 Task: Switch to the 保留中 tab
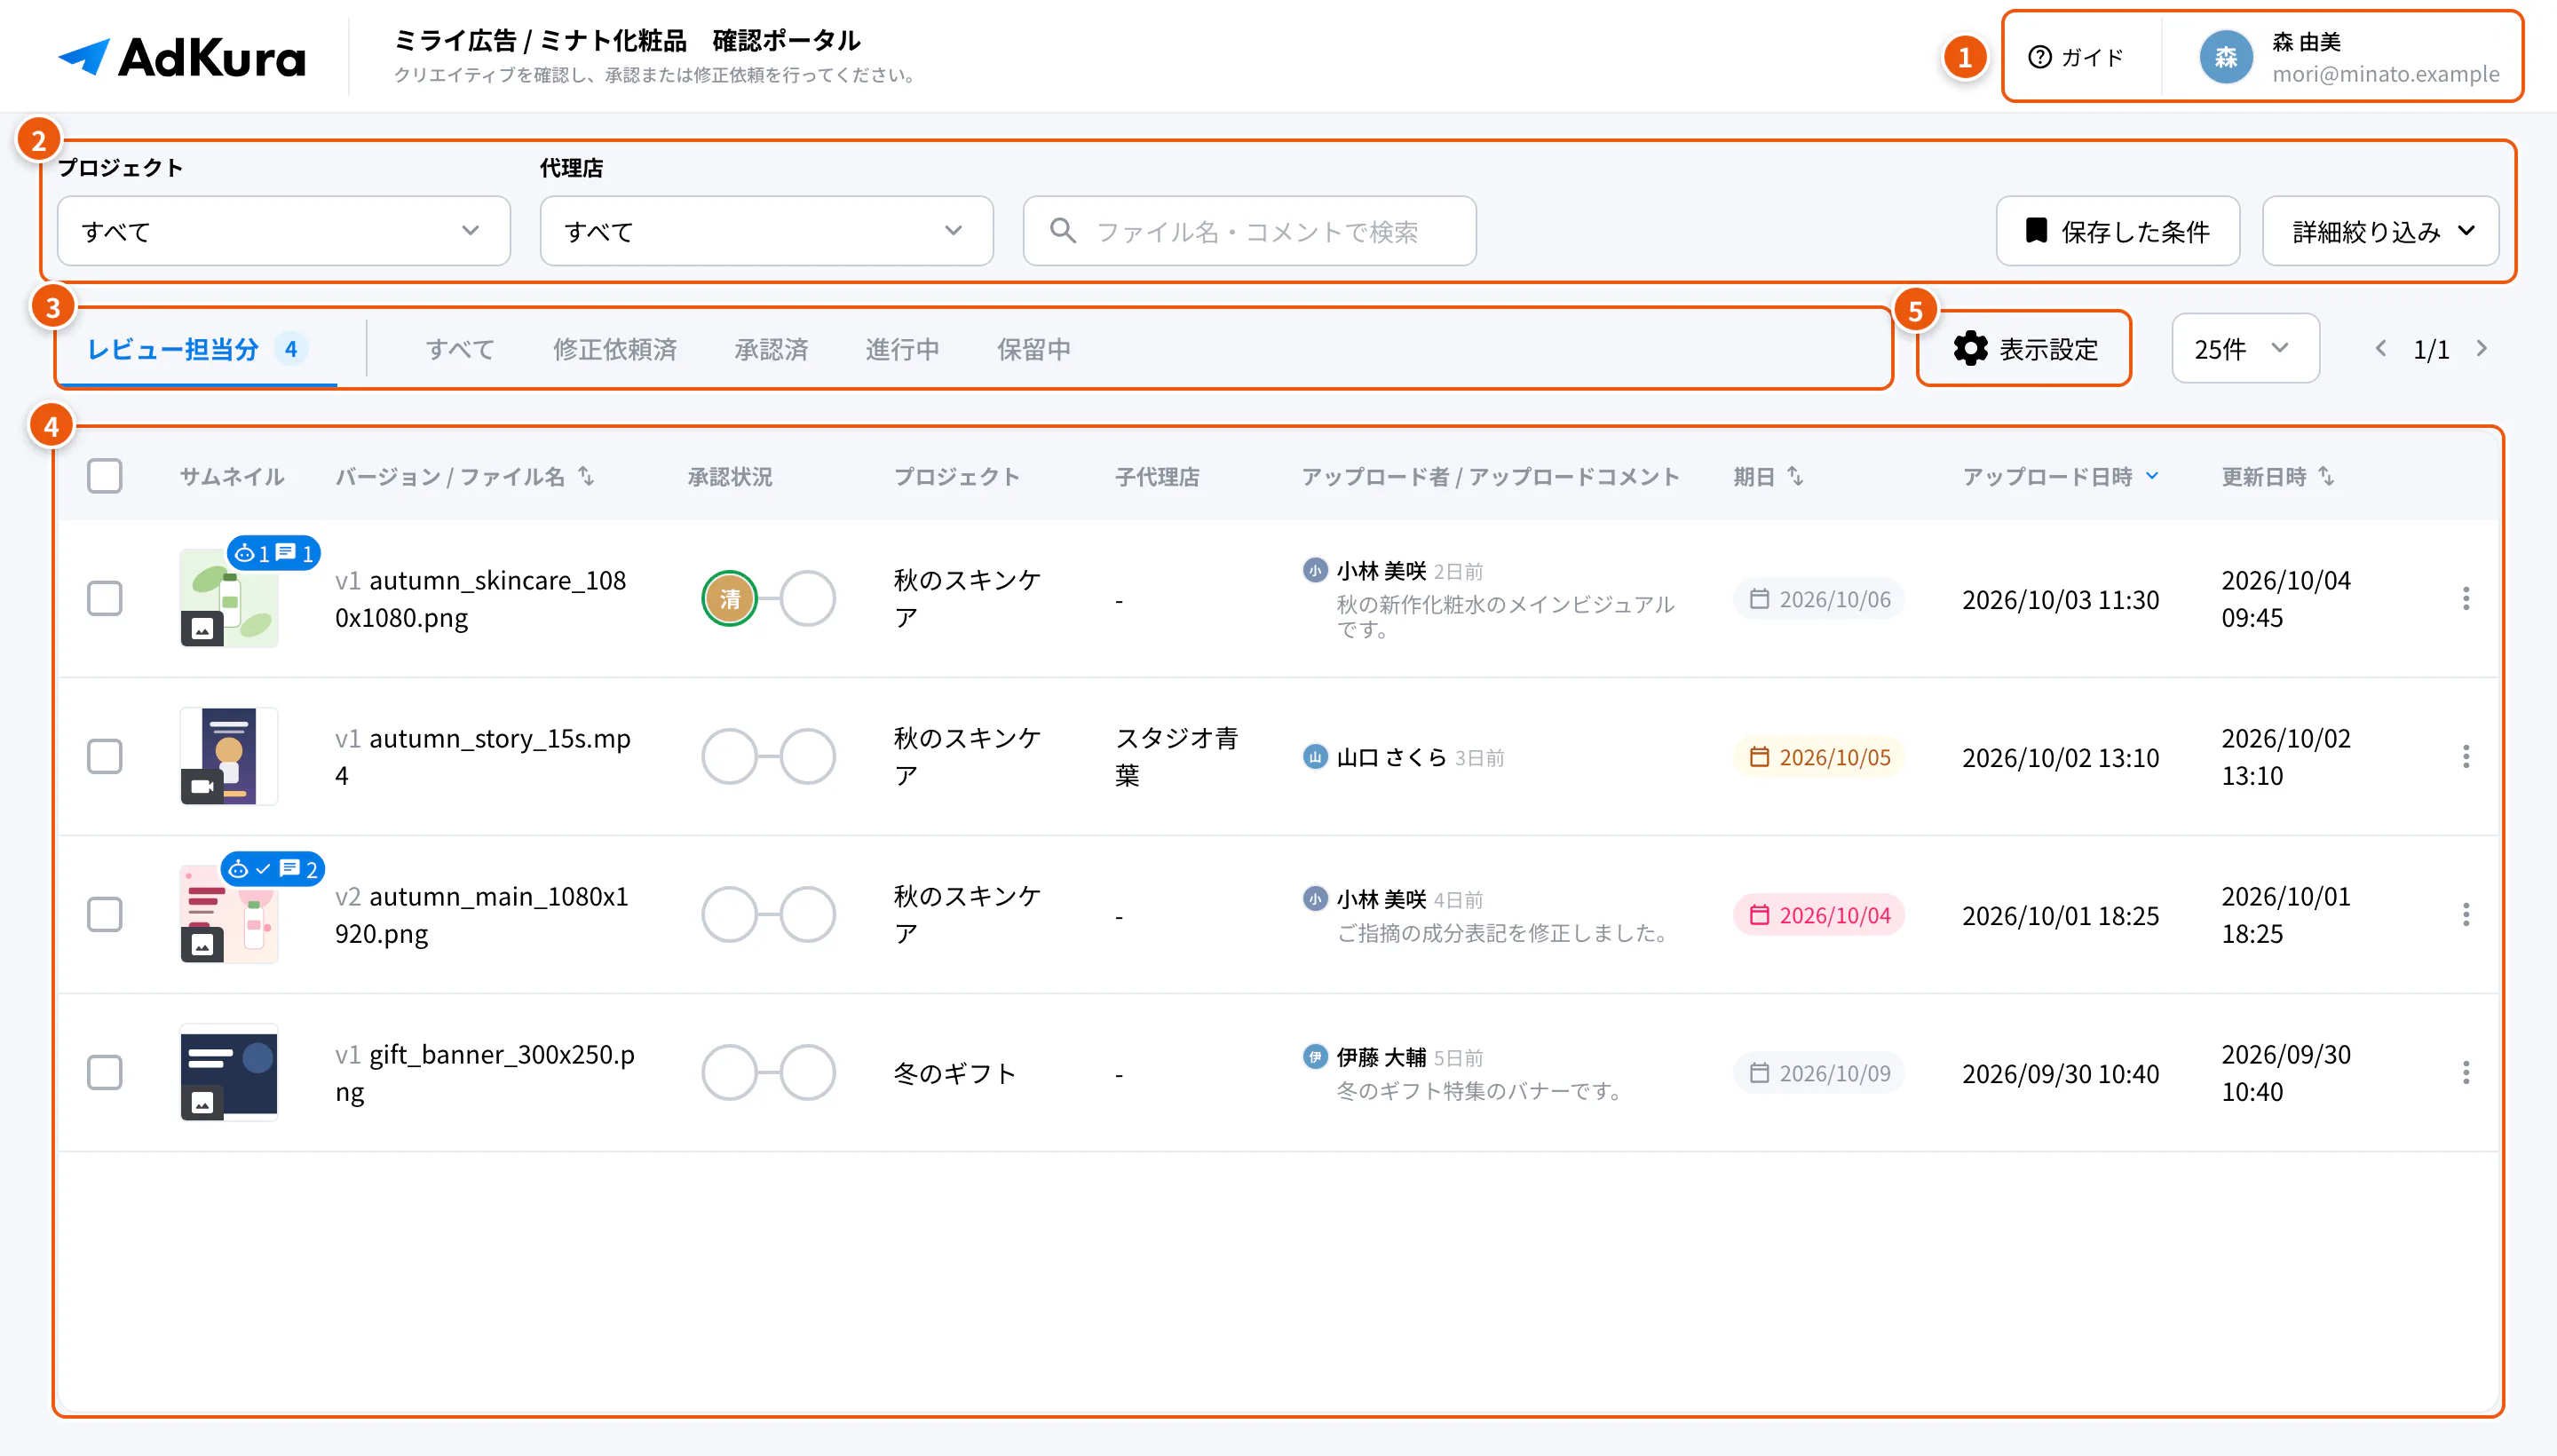click(x=1034, y=349)
